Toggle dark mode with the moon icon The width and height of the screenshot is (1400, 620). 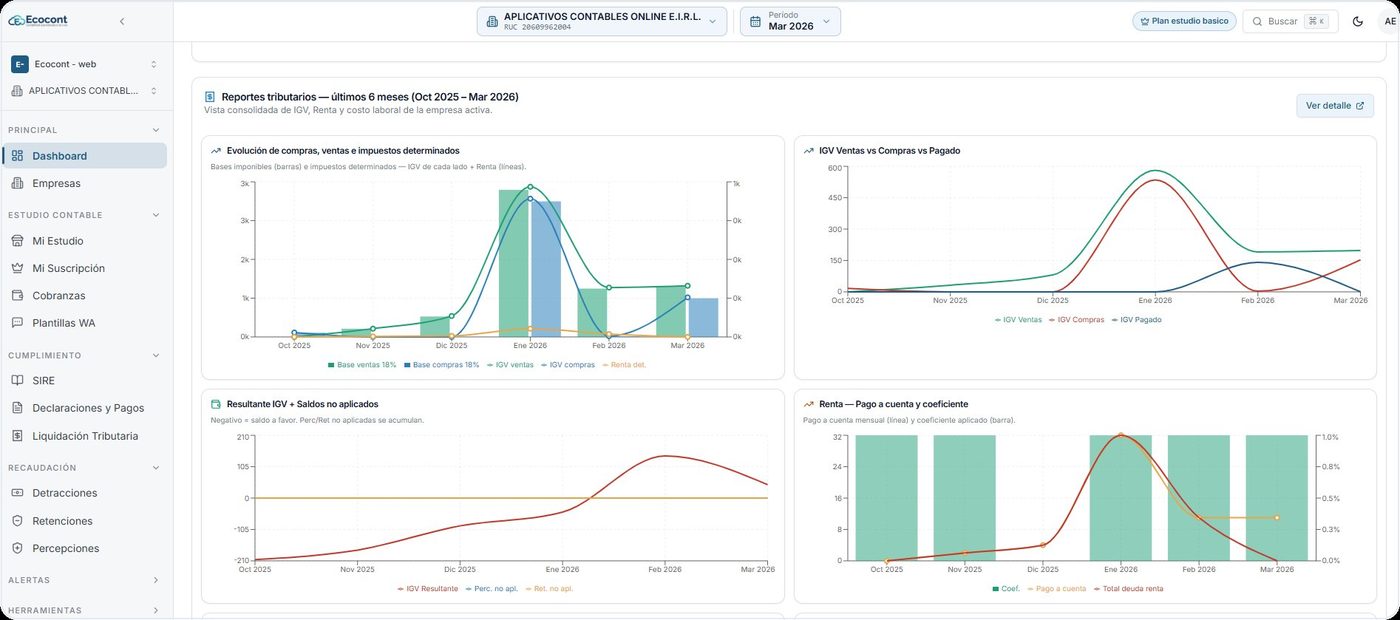[x=1358, y=21]
